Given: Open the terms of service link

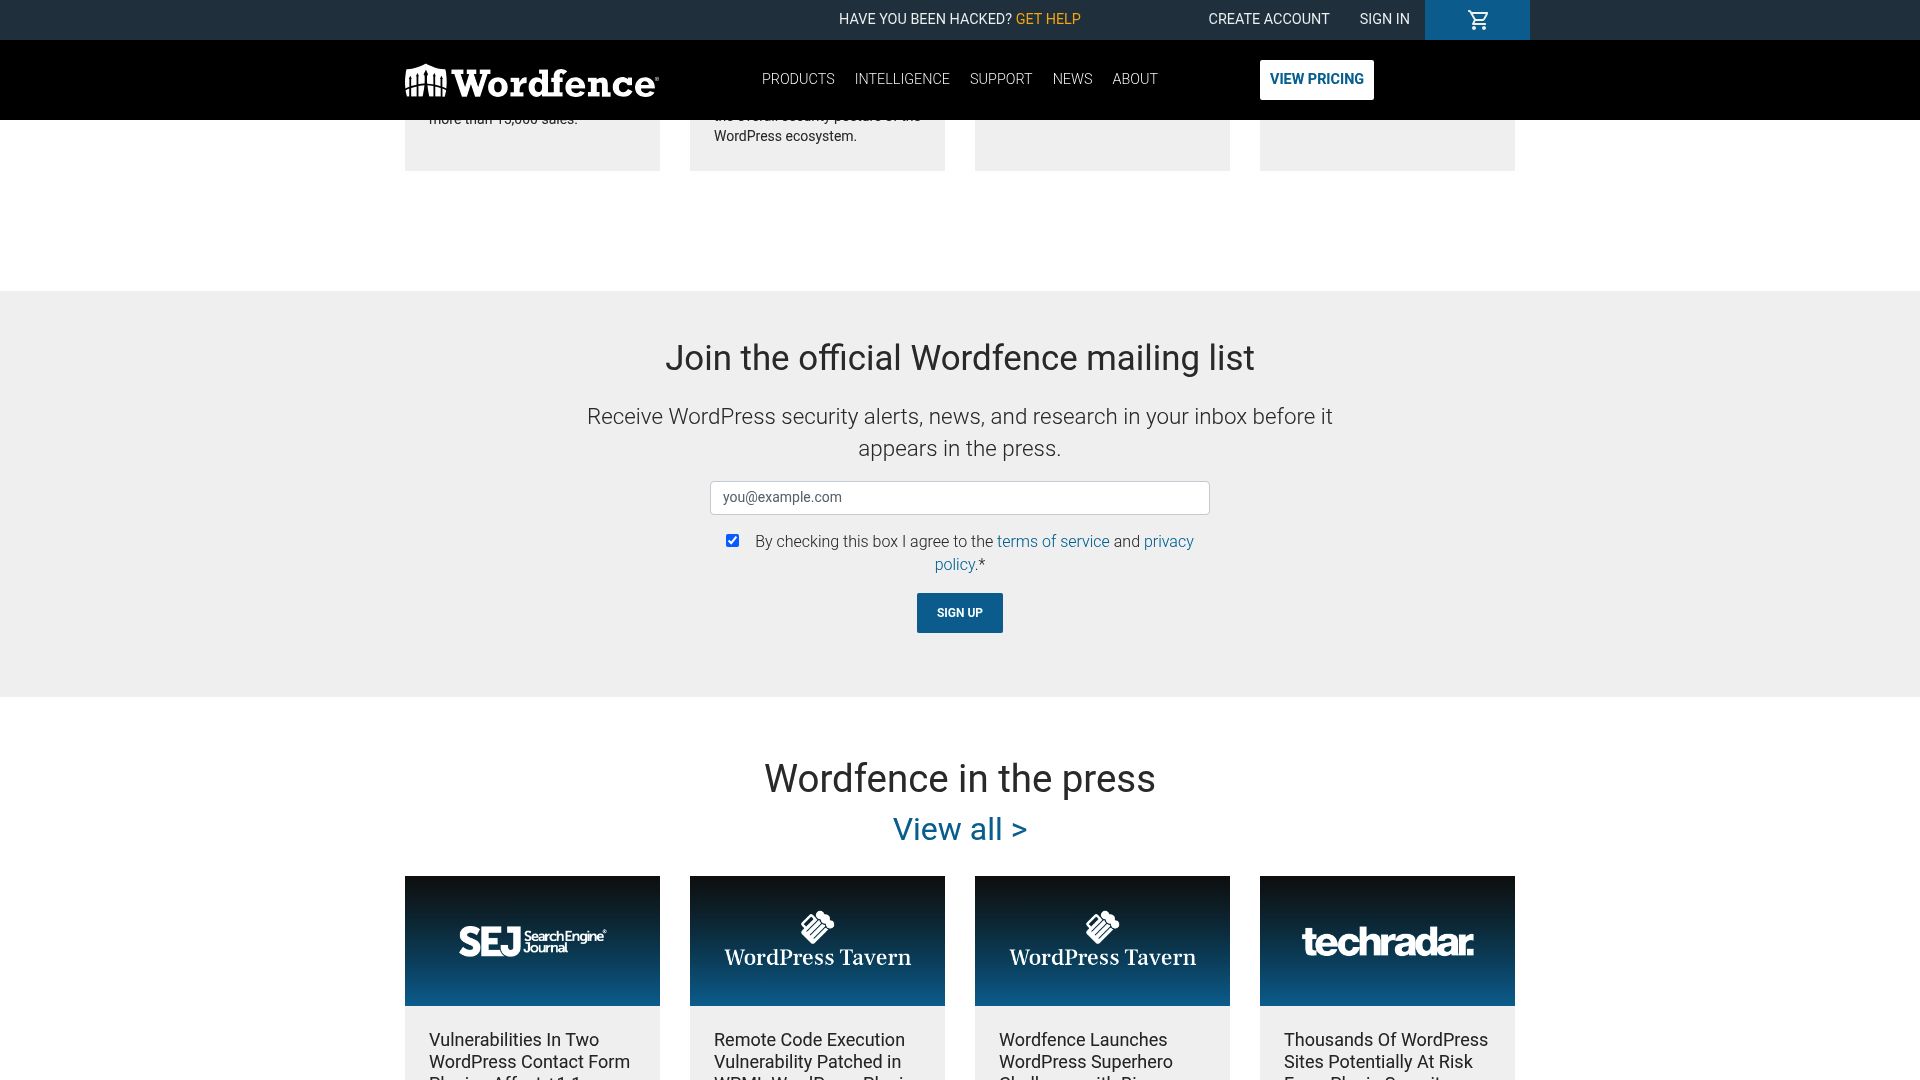Looking at the screenshot, I should (x=1052, y=542).
